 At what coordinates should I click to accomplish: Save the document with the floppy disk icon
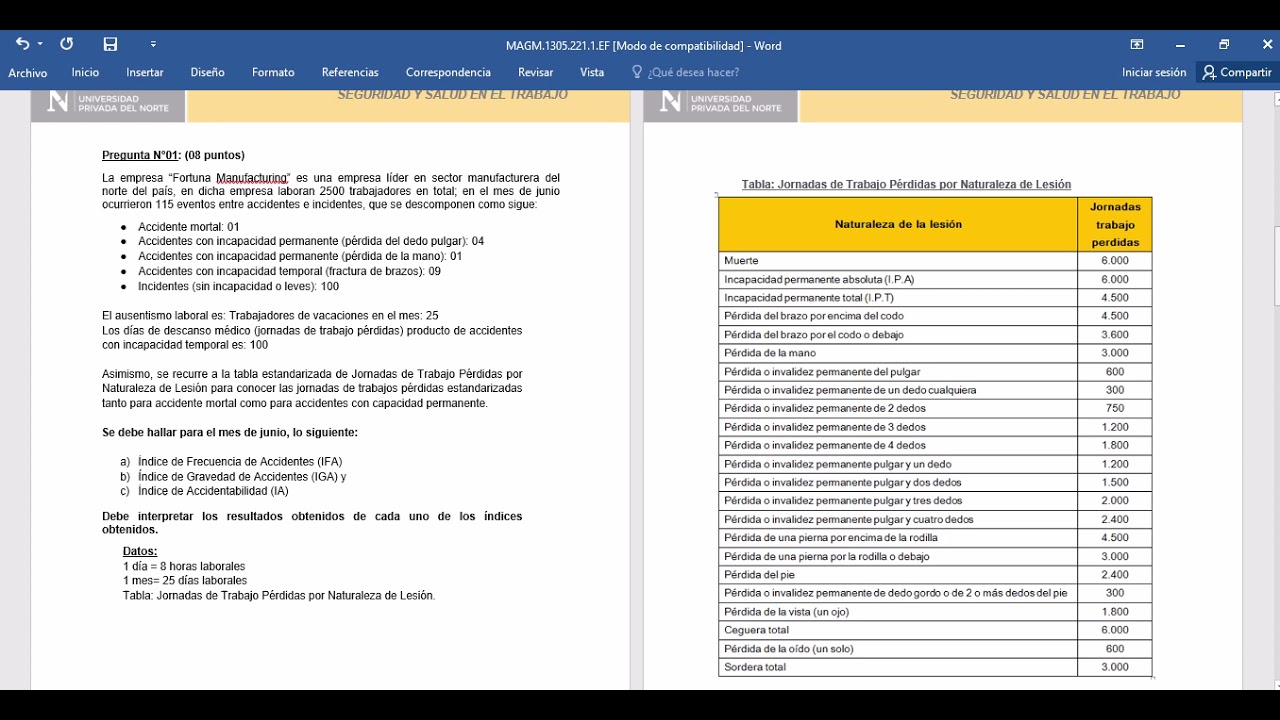[110, 44]
